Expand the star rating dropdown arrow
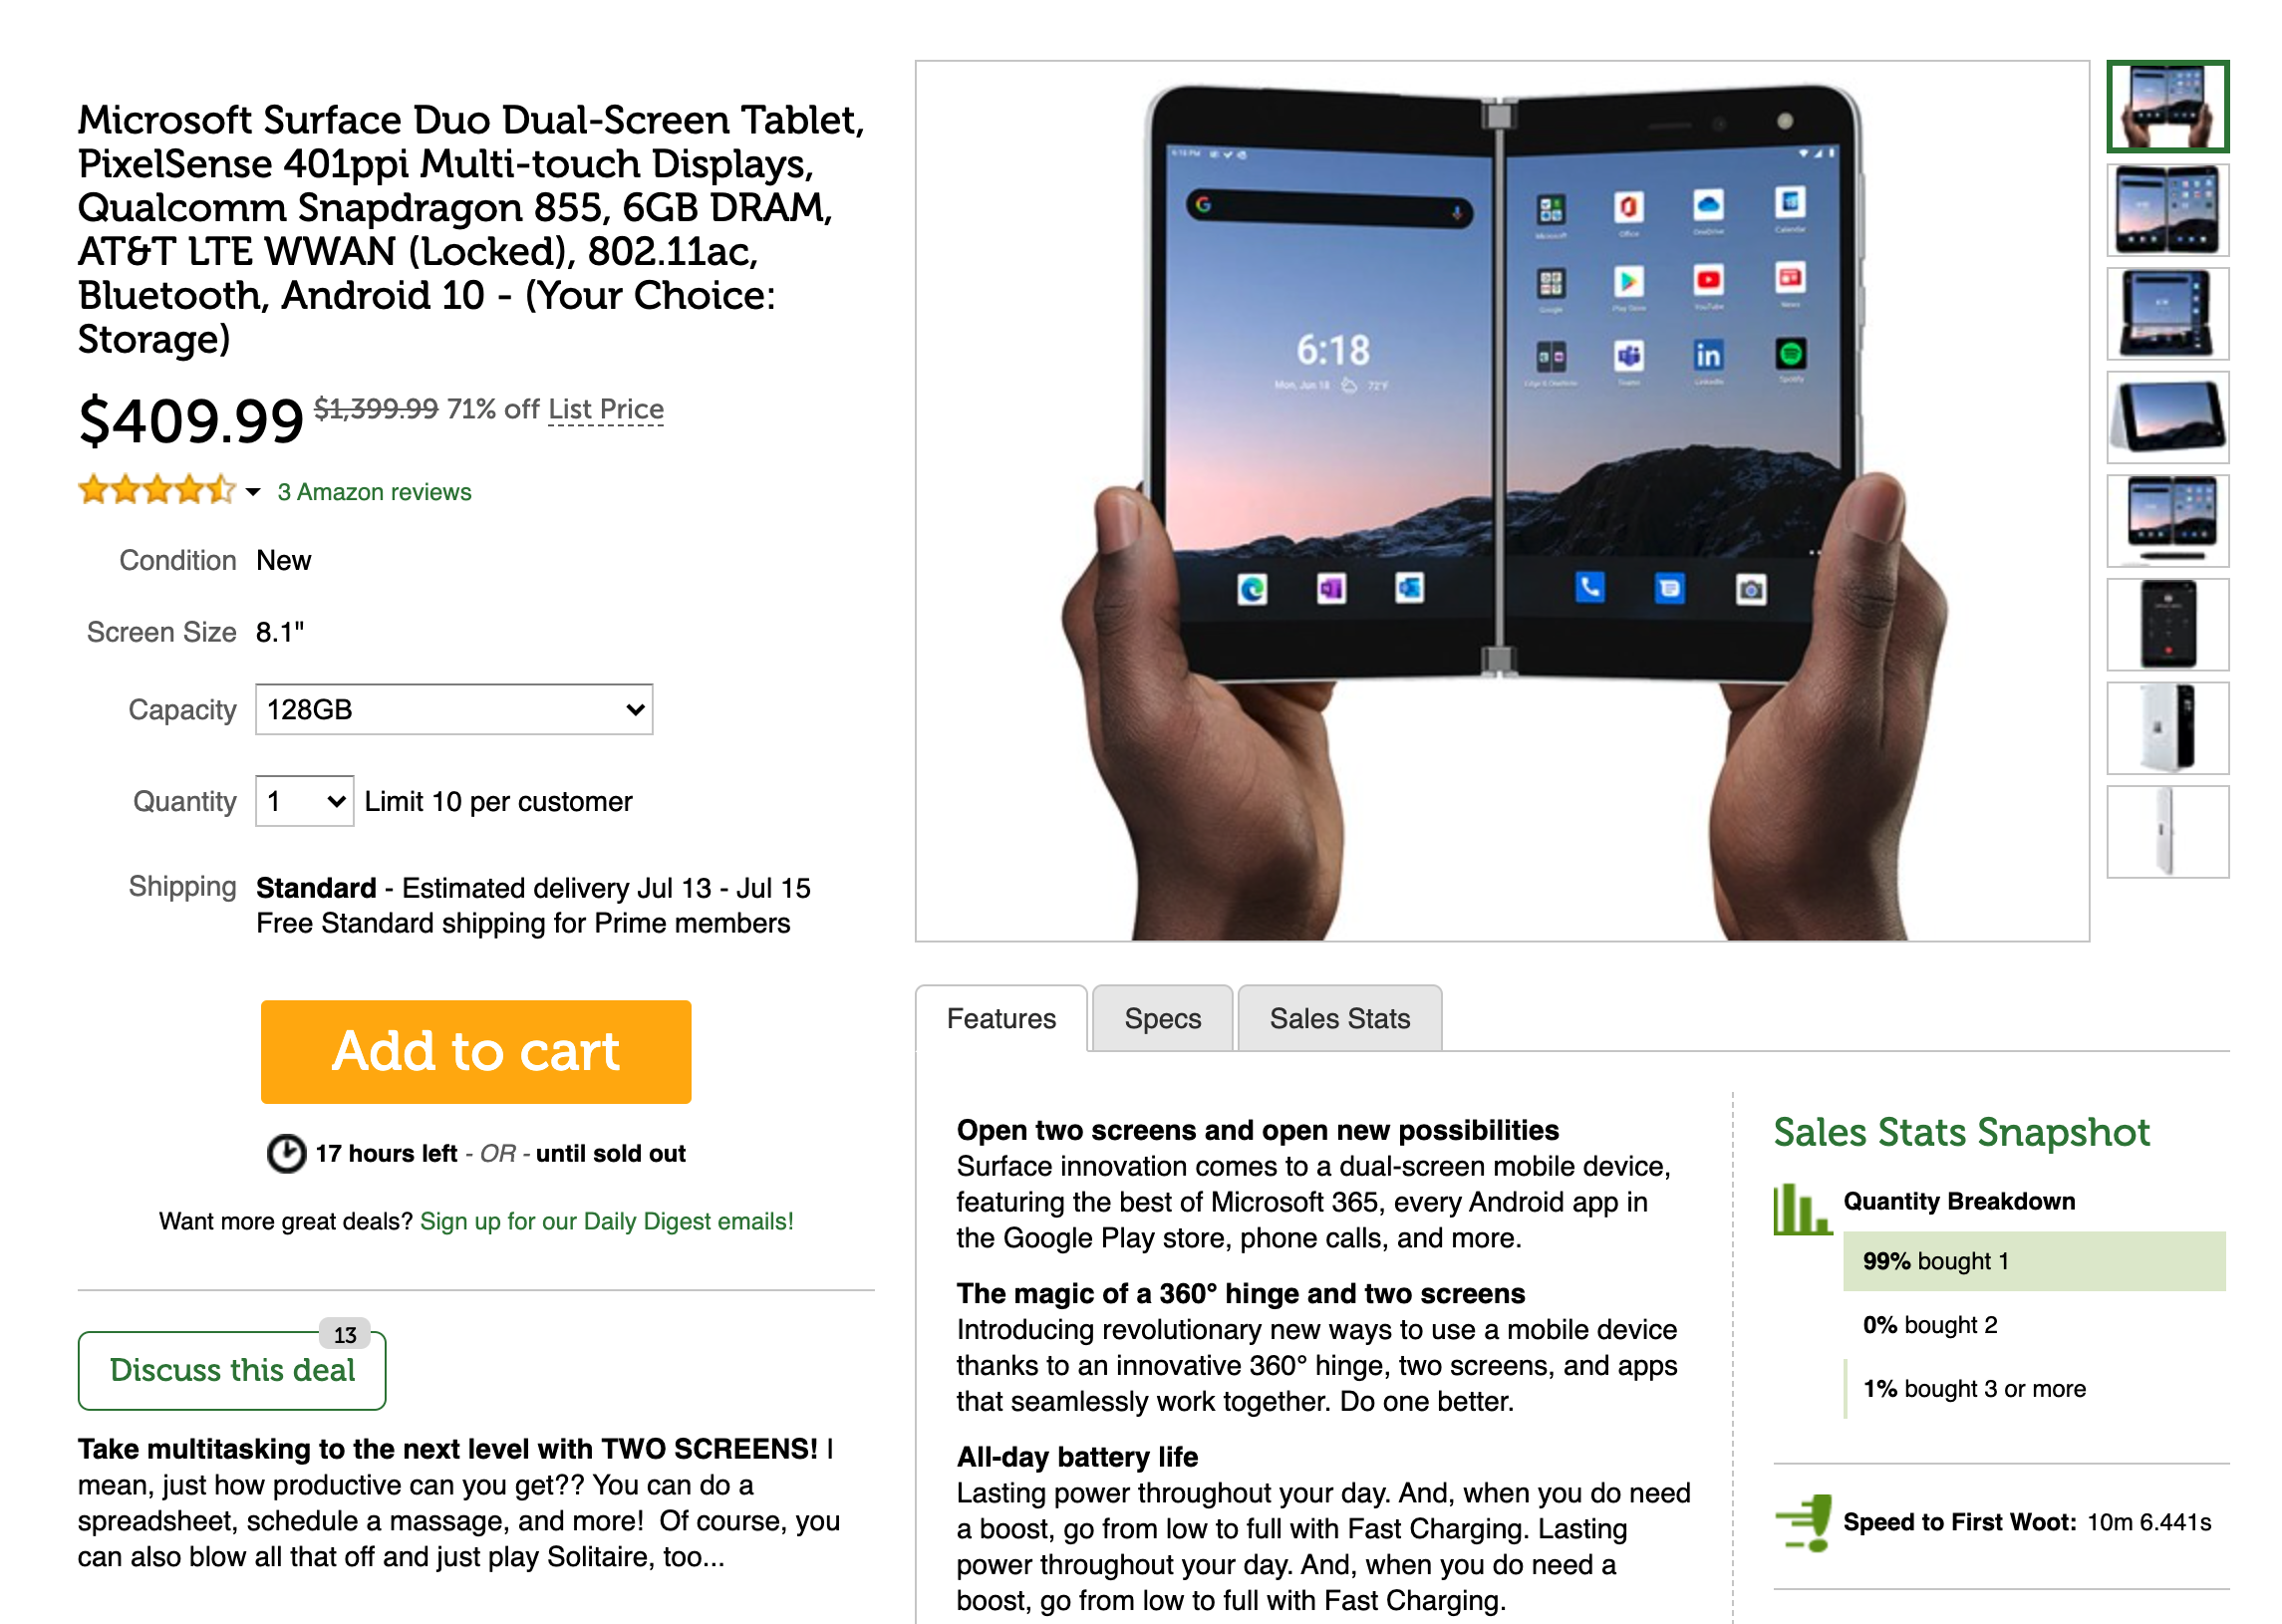This screenshot has width=2282, height=1624. pos(253,491)
